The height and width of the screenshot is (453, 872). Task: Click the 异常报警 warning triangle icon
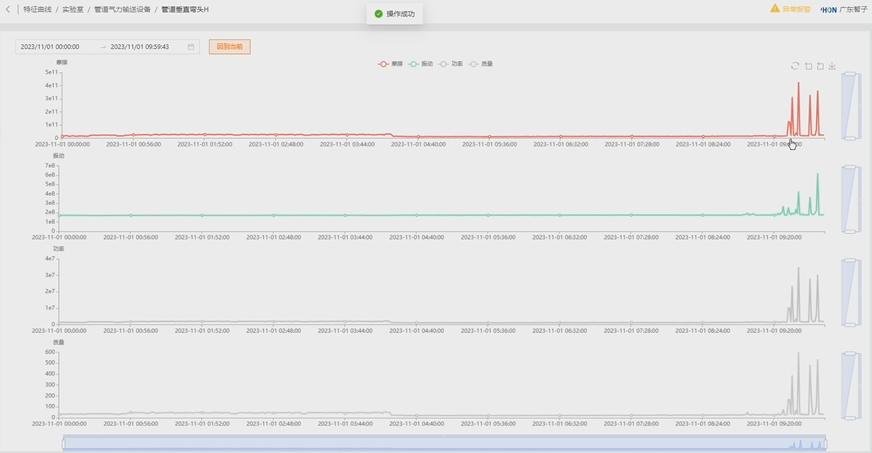(775, 9)
